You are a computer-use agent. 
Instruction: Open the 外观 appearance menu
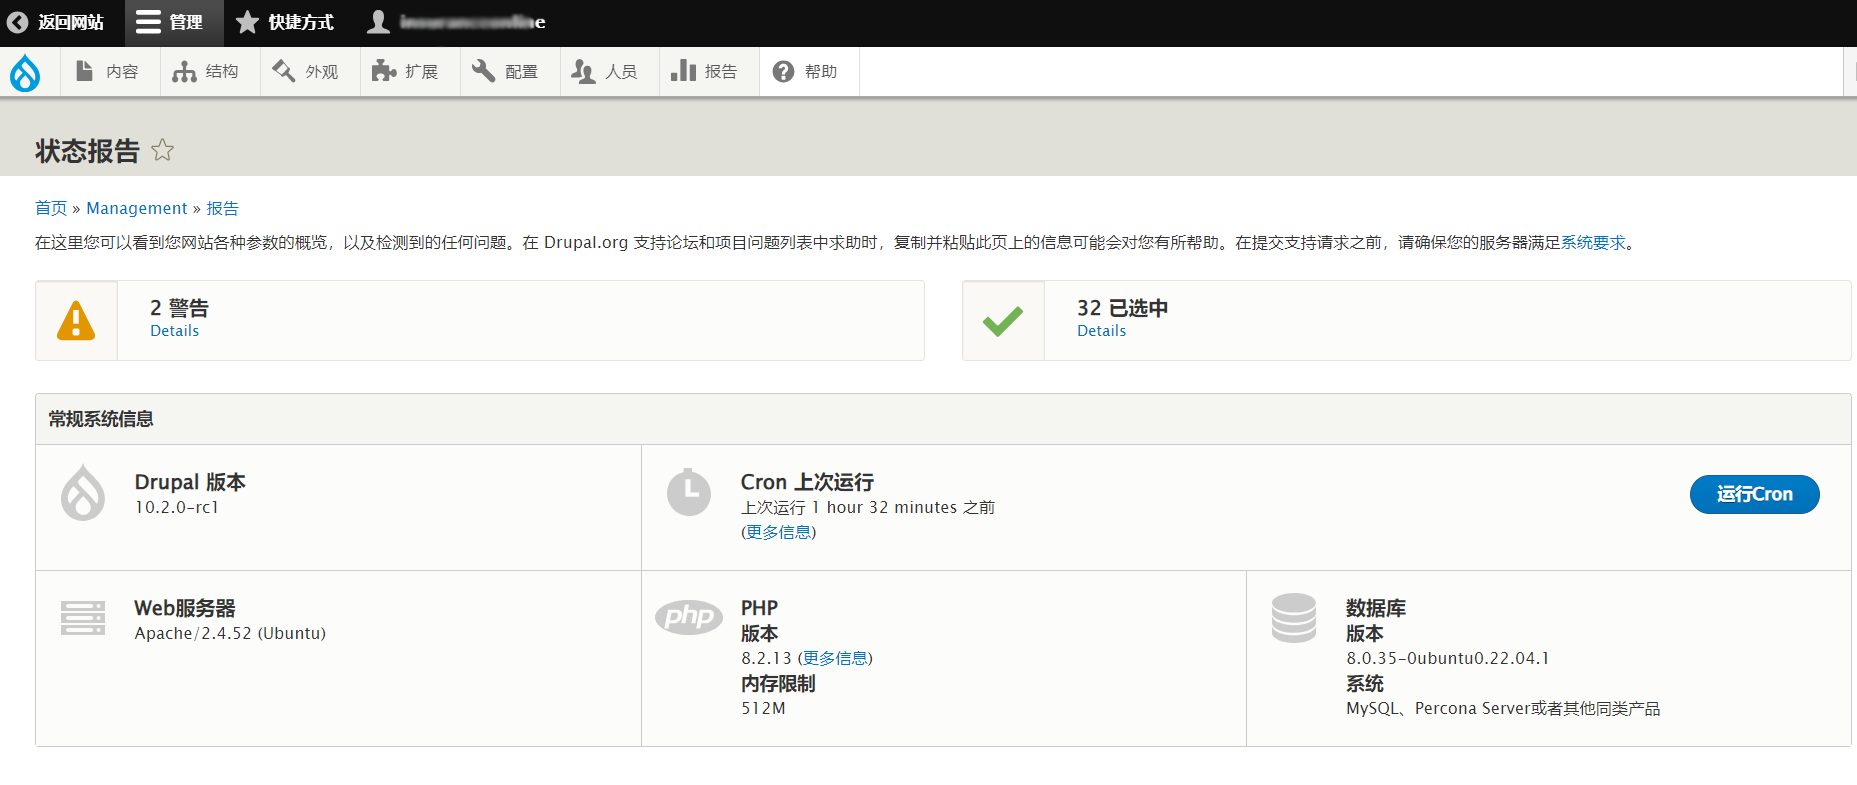(x=310, y=72)
